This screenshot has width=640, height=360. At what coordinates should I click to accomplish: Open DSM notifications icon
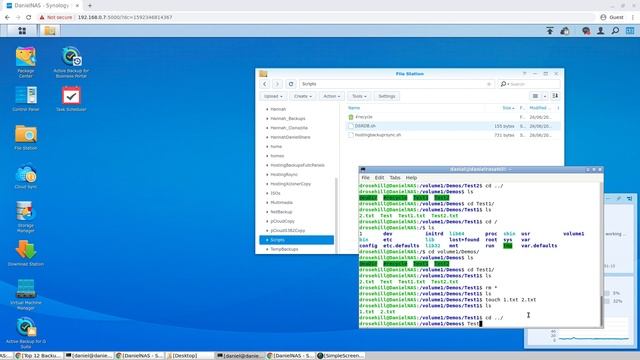(586, 31)
